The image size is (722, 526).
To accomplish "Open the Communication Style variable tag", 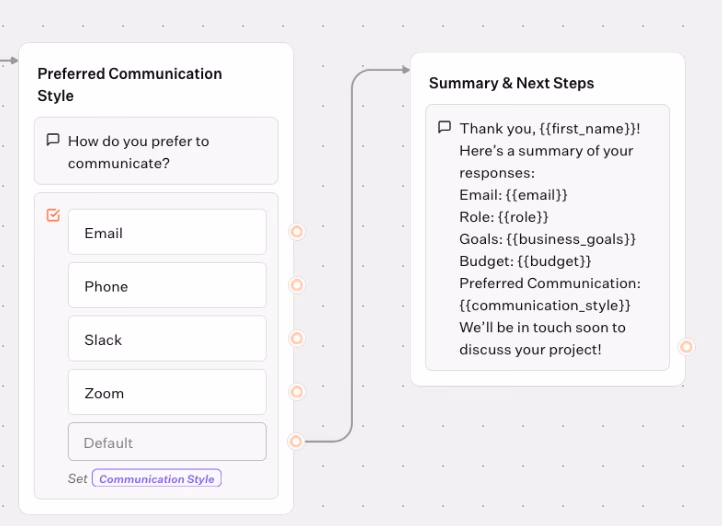I will click(x=157, y=479).
